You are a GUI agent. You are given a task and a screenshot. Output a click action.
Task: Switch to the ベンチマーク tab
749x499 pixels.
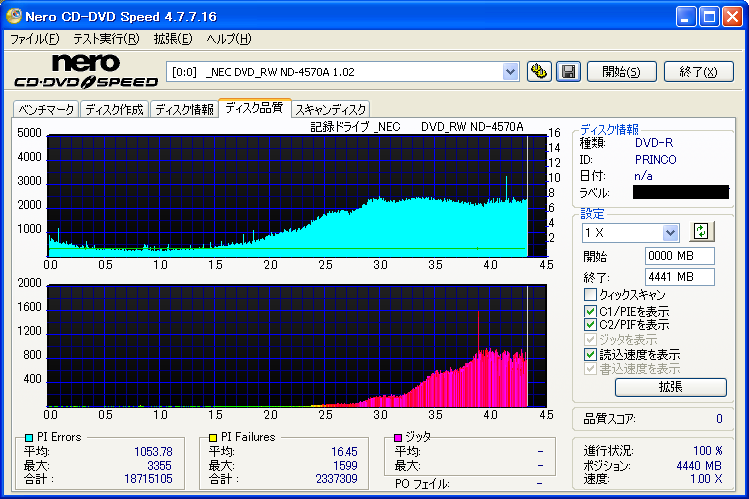[x=46, y=109]
